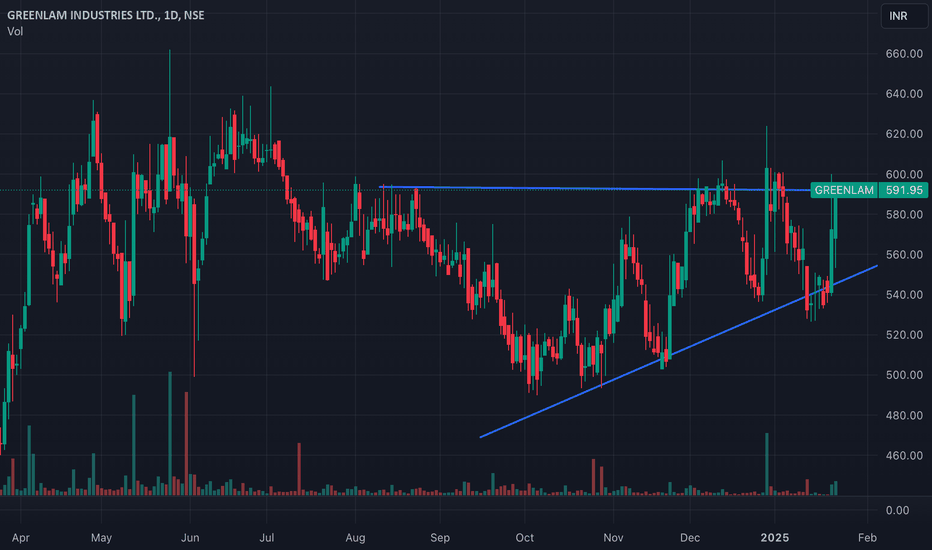Click the 591.95 current price value
The width and height of the screenshot is (932, 550).
click(903, 190)
